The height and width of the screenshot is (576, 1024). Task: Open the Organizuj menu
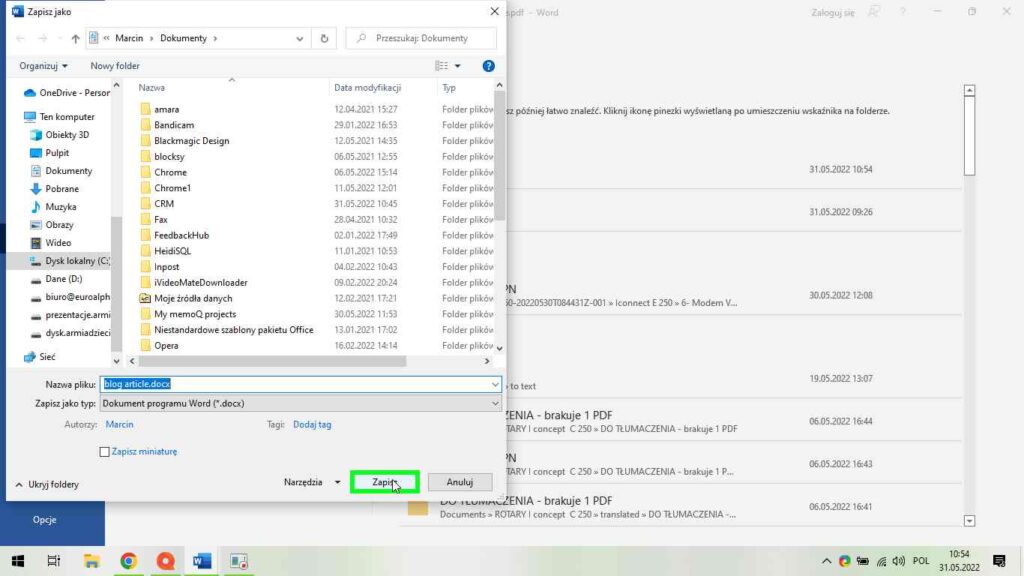click(43, 66)
